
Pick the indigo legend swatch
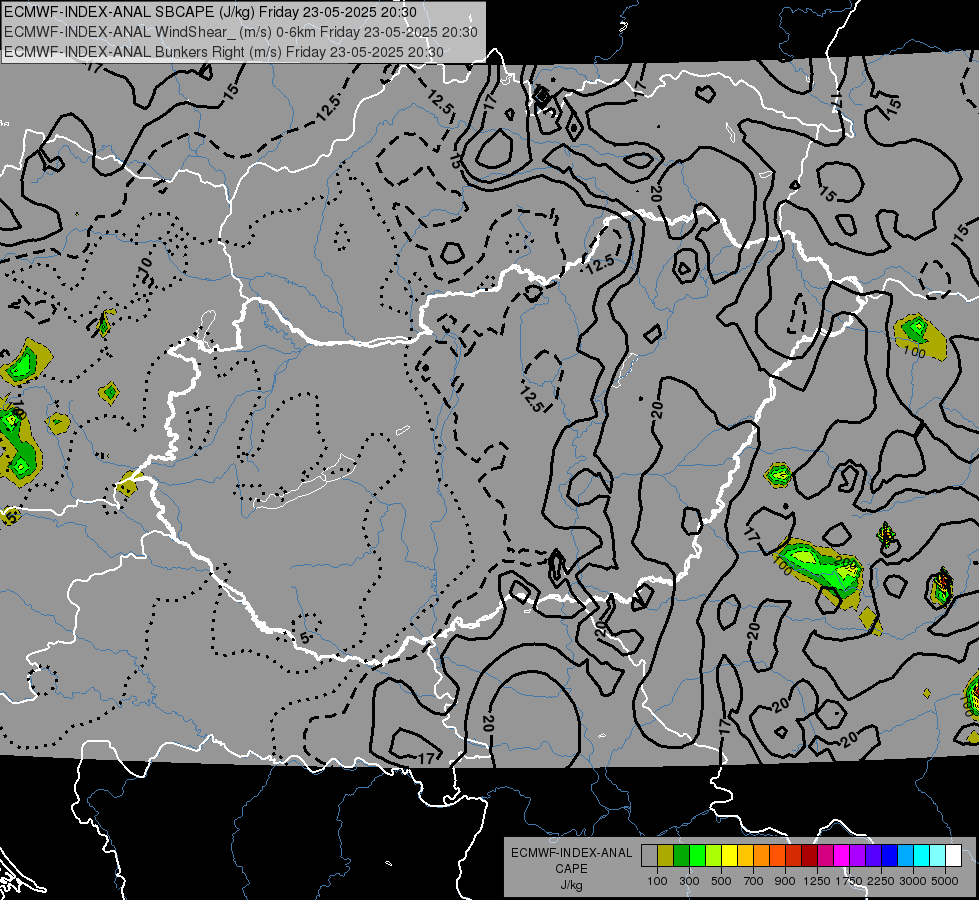tap(873, 856)
